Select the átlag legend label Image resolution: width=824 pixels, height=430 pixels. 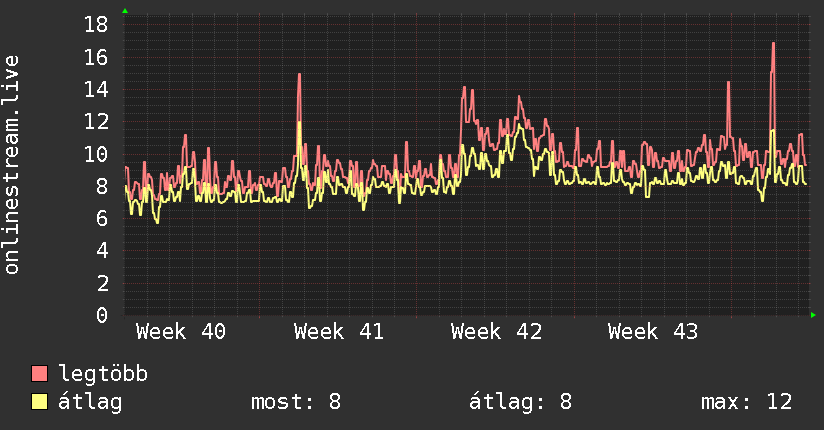point(90,402)
